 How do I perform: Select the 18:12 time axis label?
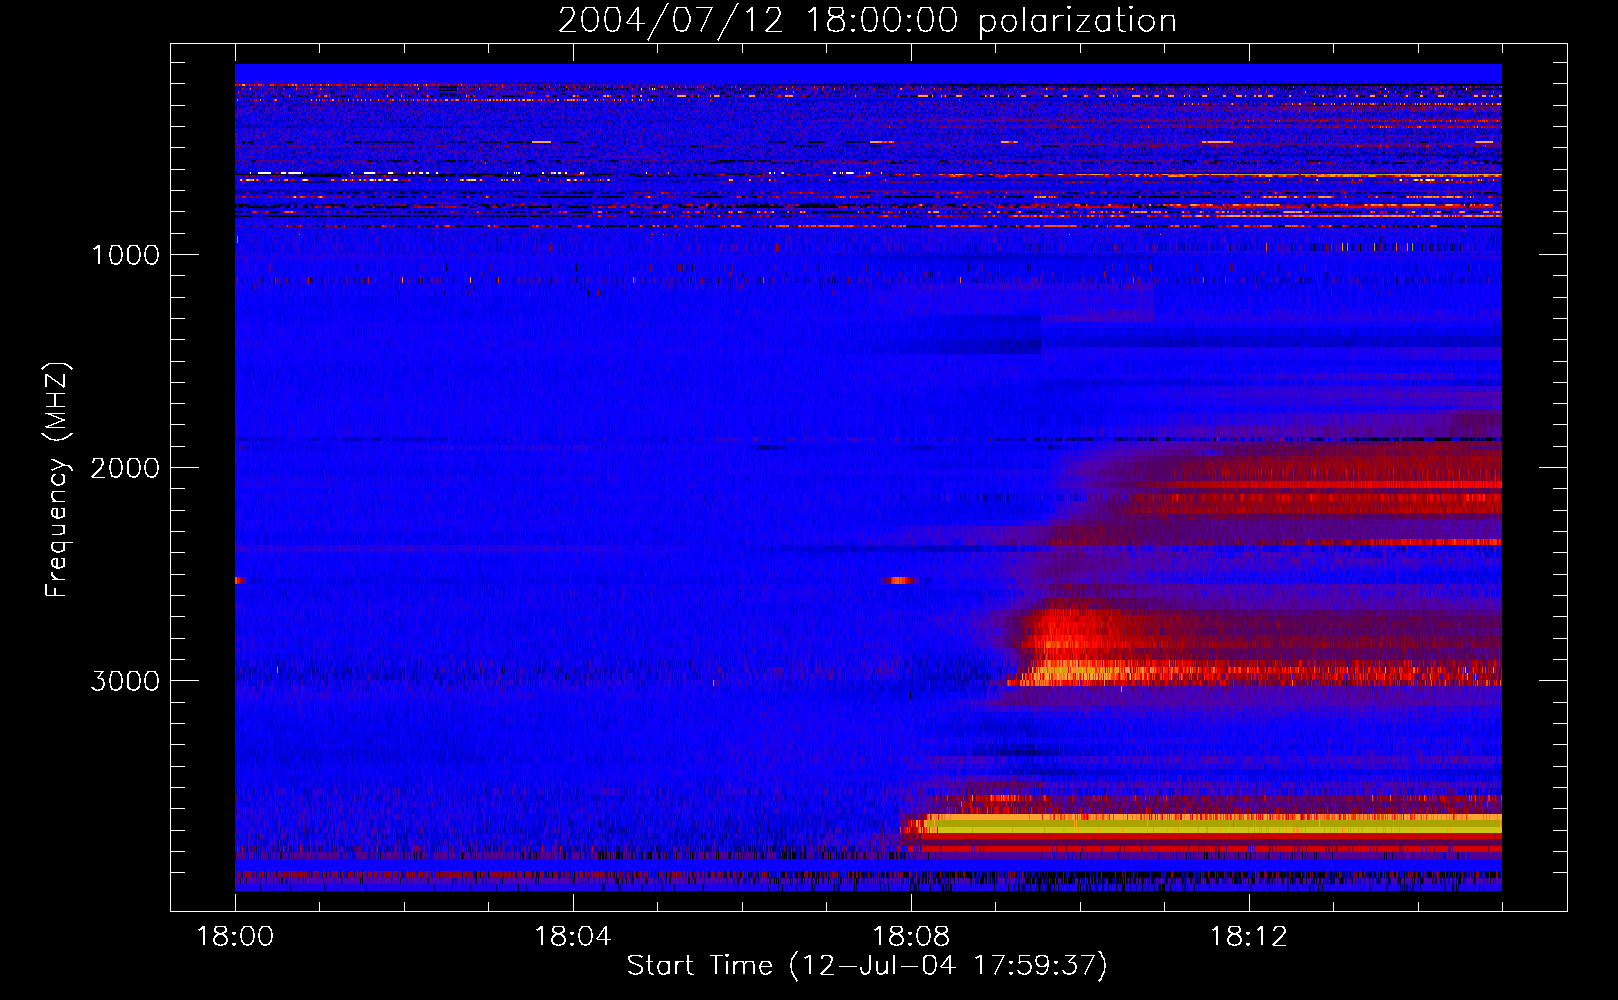(x=1249, y=937)
